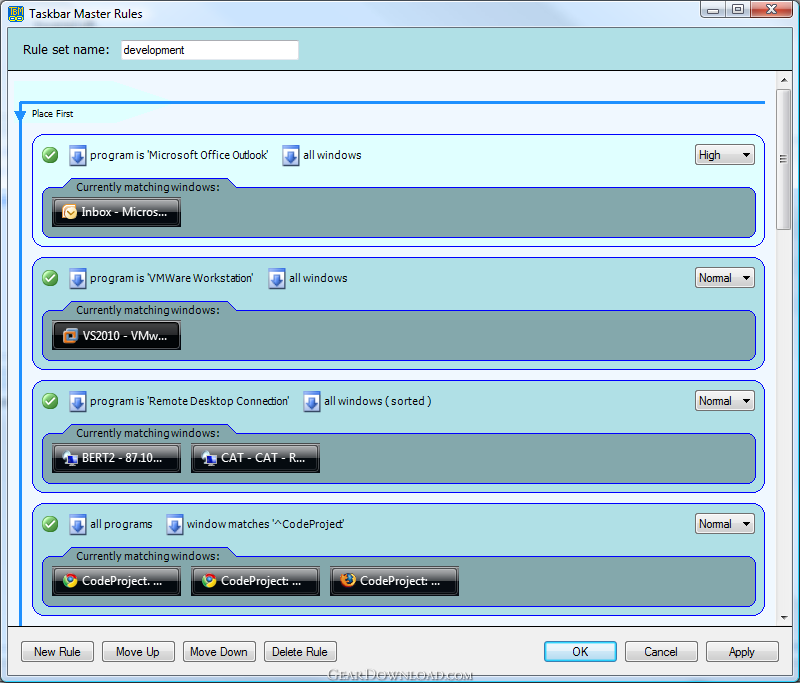Click the New Rule button
The width and height of the screenshot is (800, 683).
tap(57, 652)
